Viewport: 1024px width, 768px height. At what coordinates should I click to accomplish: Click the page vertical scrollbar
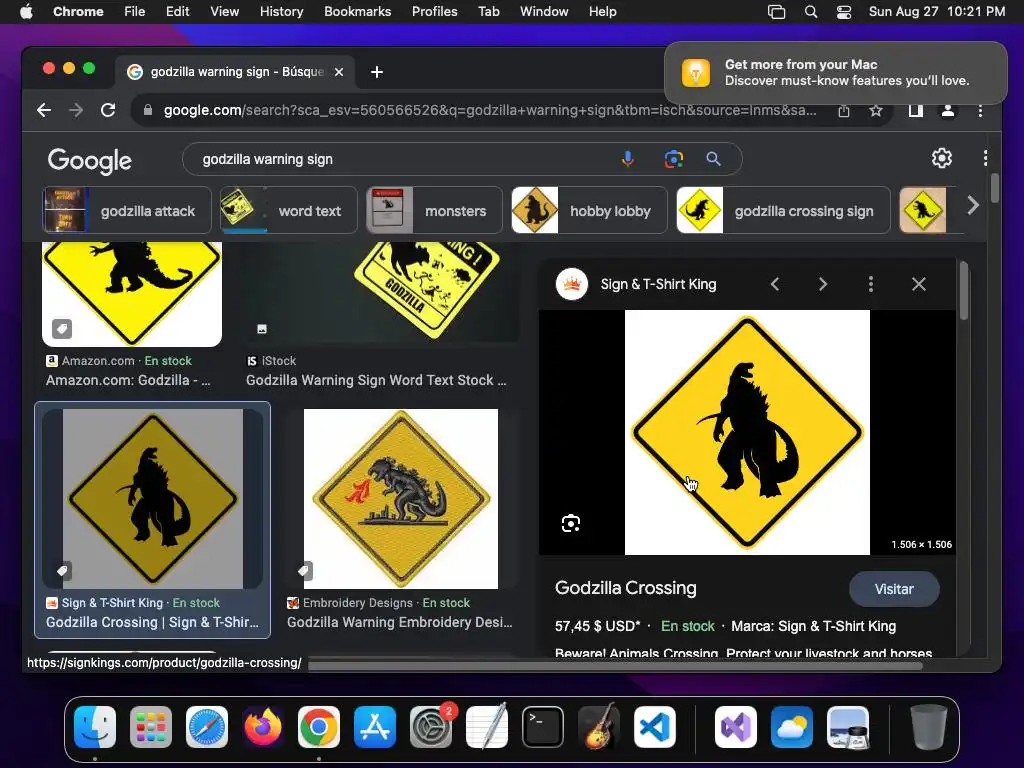tap(994, 188)
